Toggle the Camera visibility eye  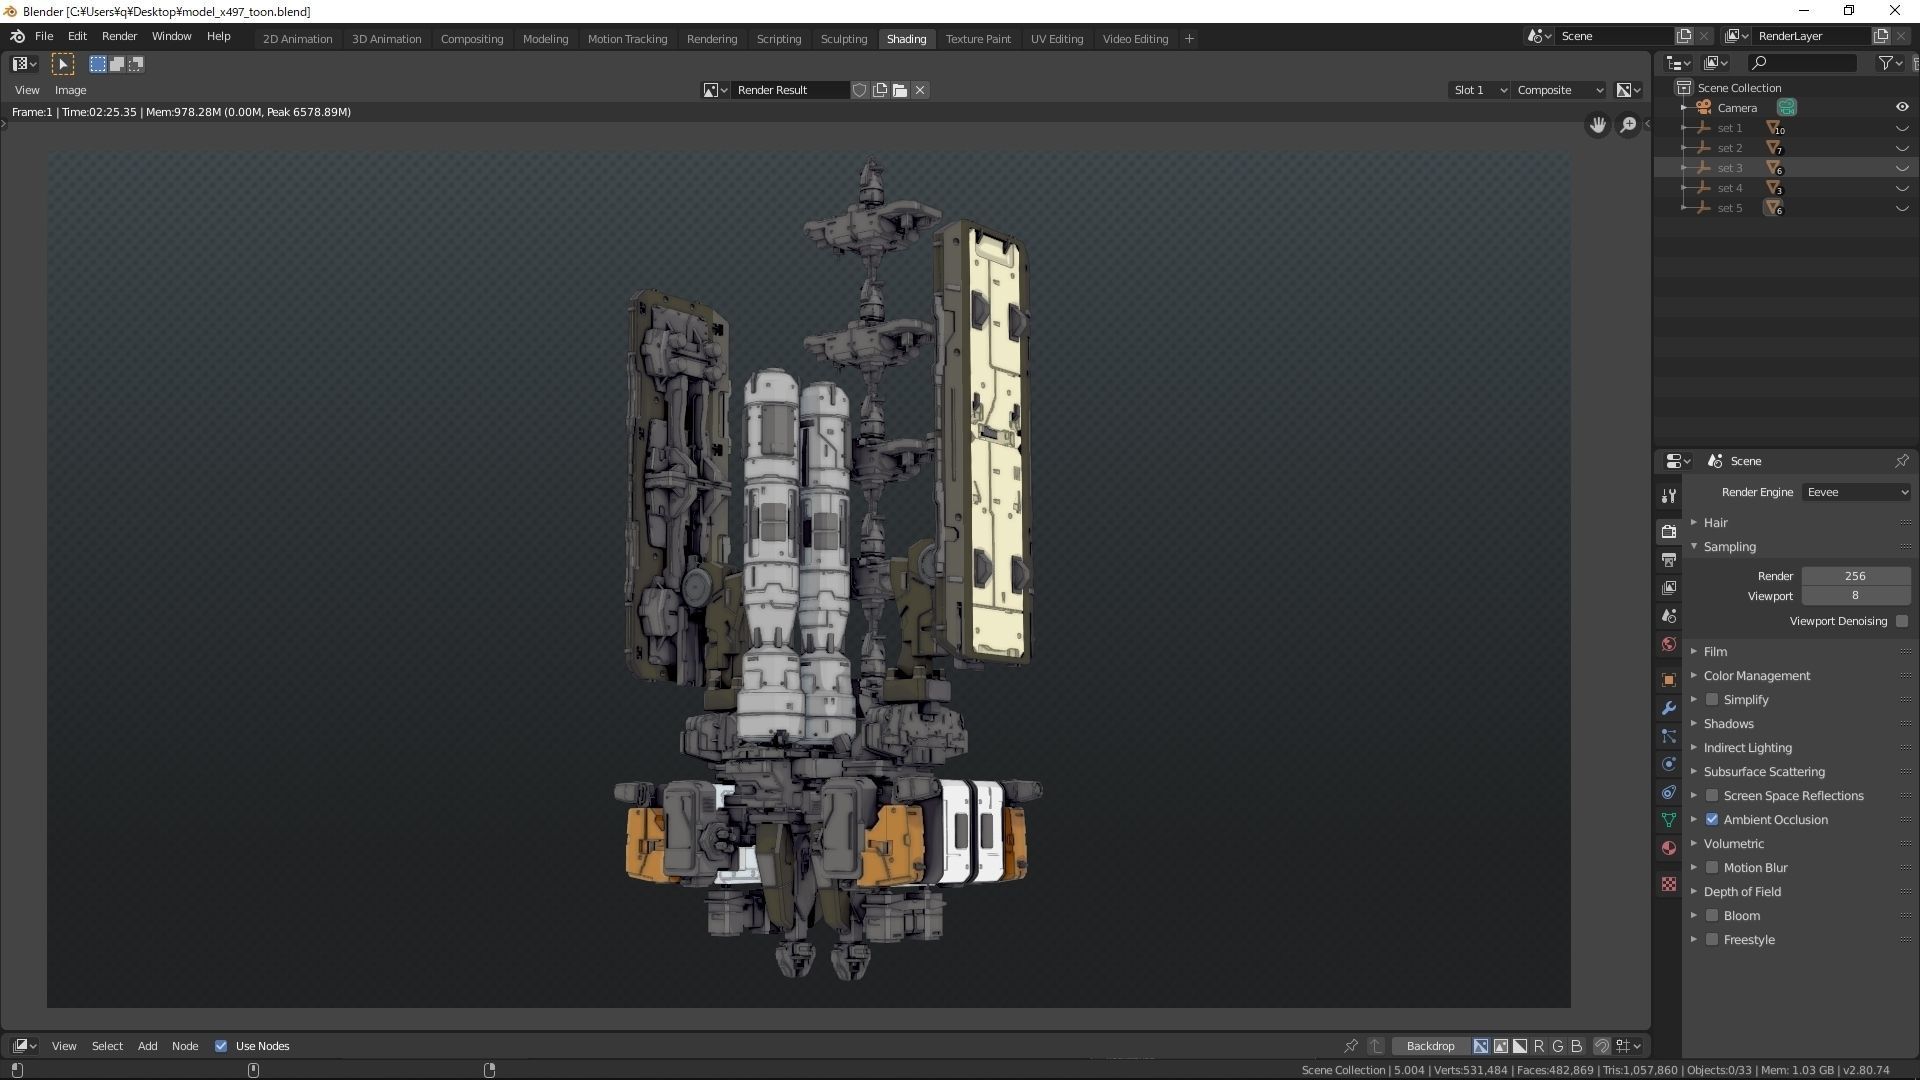[x=1901, y=107]
